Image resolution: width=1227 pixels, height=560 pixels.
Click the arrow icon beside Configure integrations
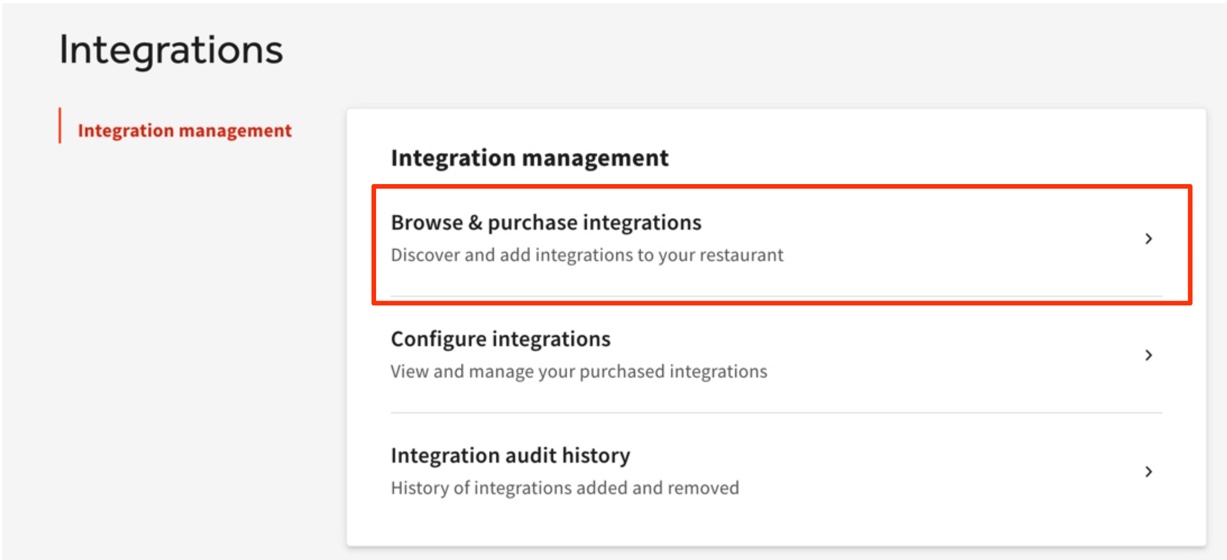[1148, 355]
